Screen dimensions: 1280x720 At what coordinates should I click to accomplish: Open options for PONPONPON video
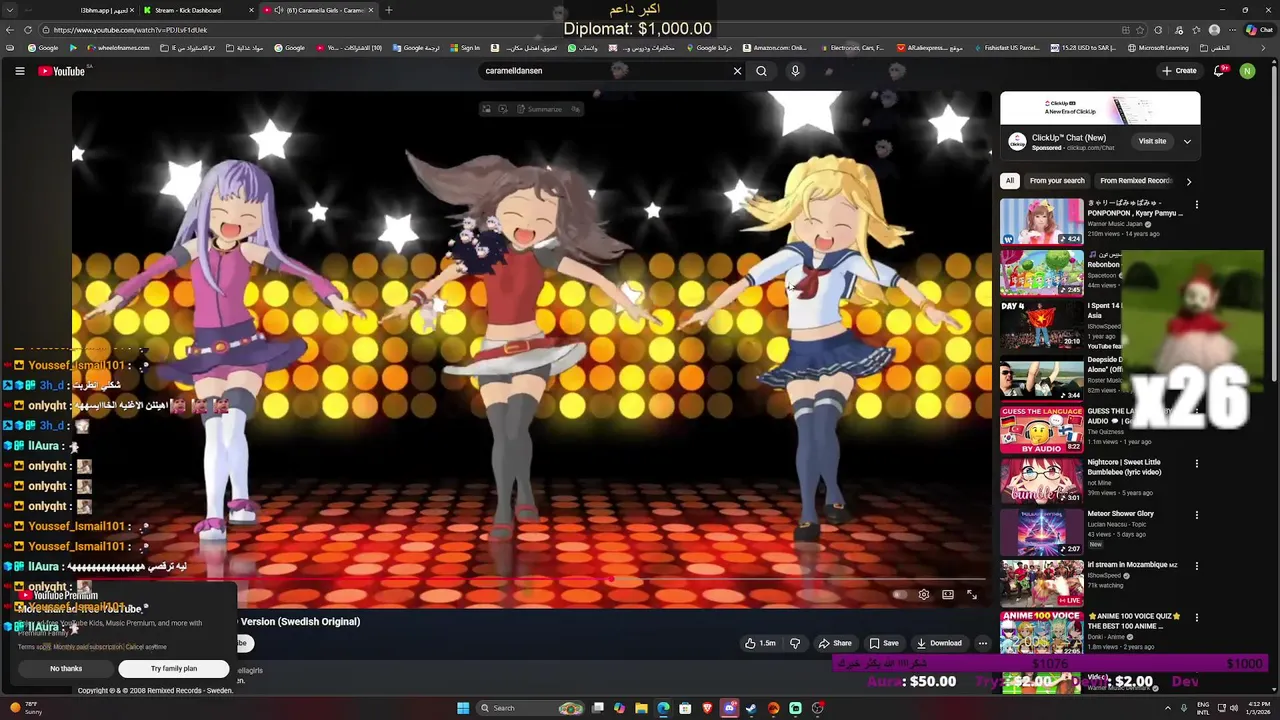tap(1196, 205)
